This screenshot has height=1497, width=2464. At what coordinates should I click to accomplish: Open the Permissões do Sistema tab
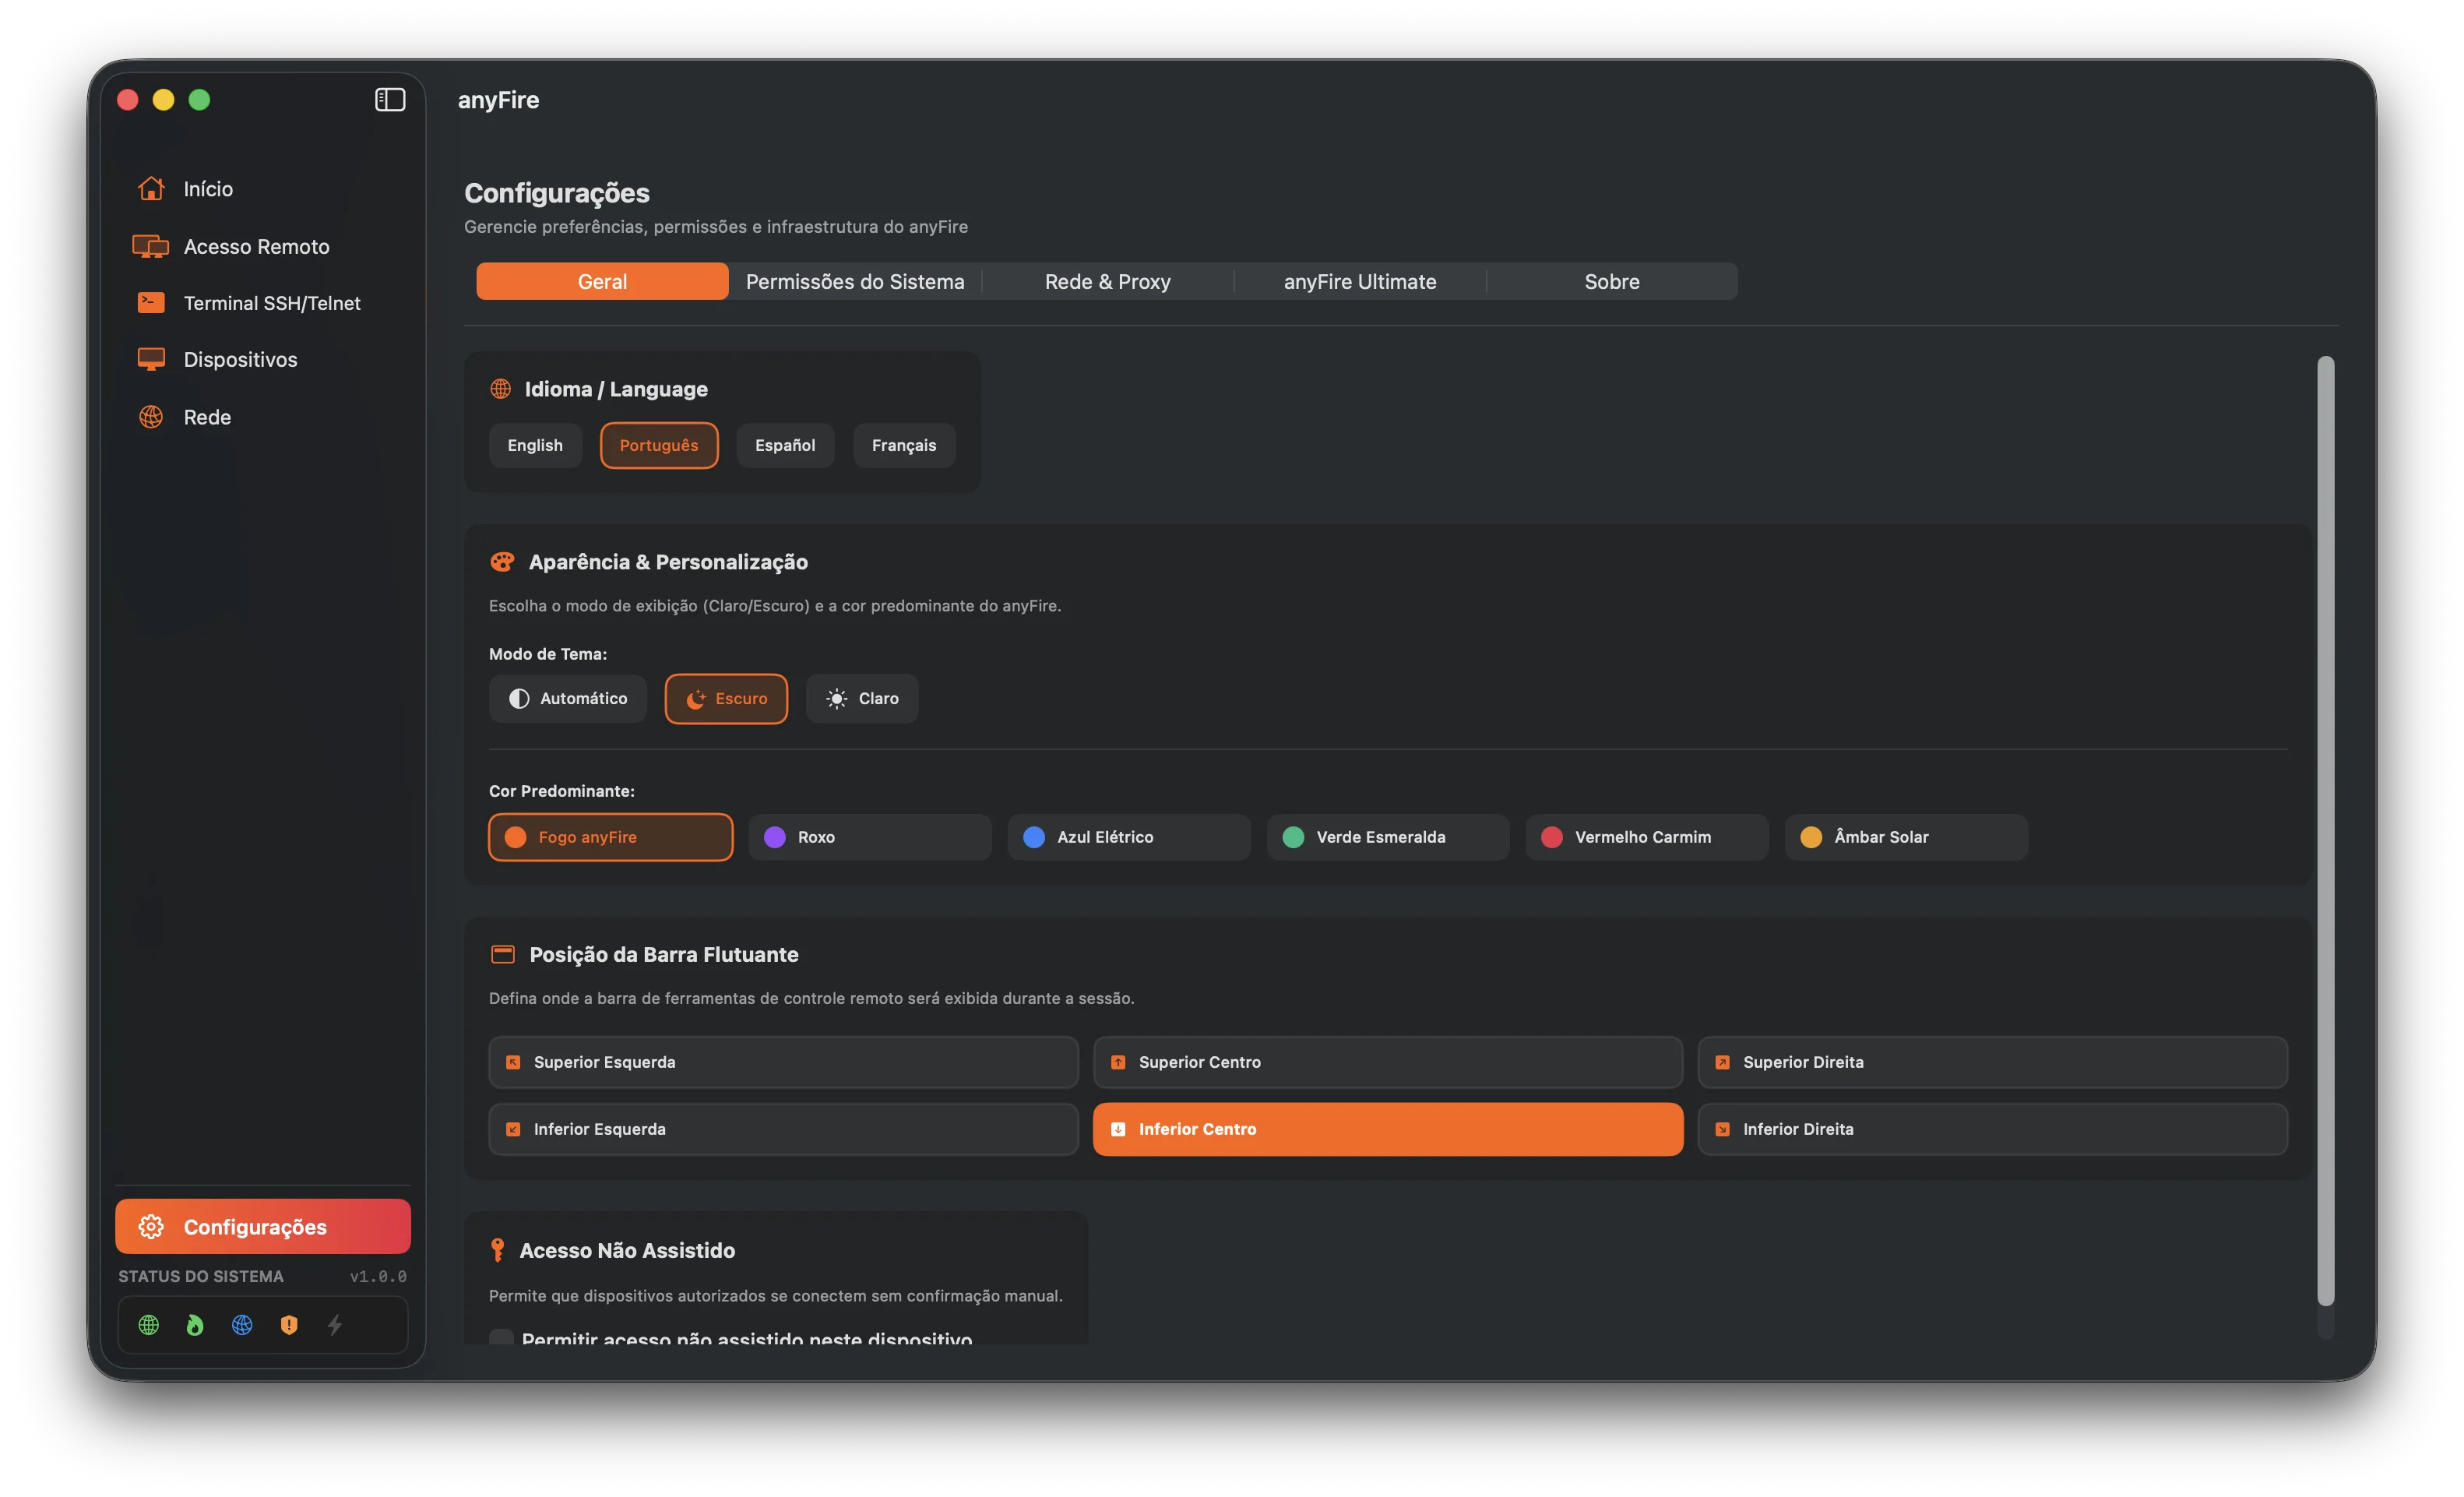[855, 282]
